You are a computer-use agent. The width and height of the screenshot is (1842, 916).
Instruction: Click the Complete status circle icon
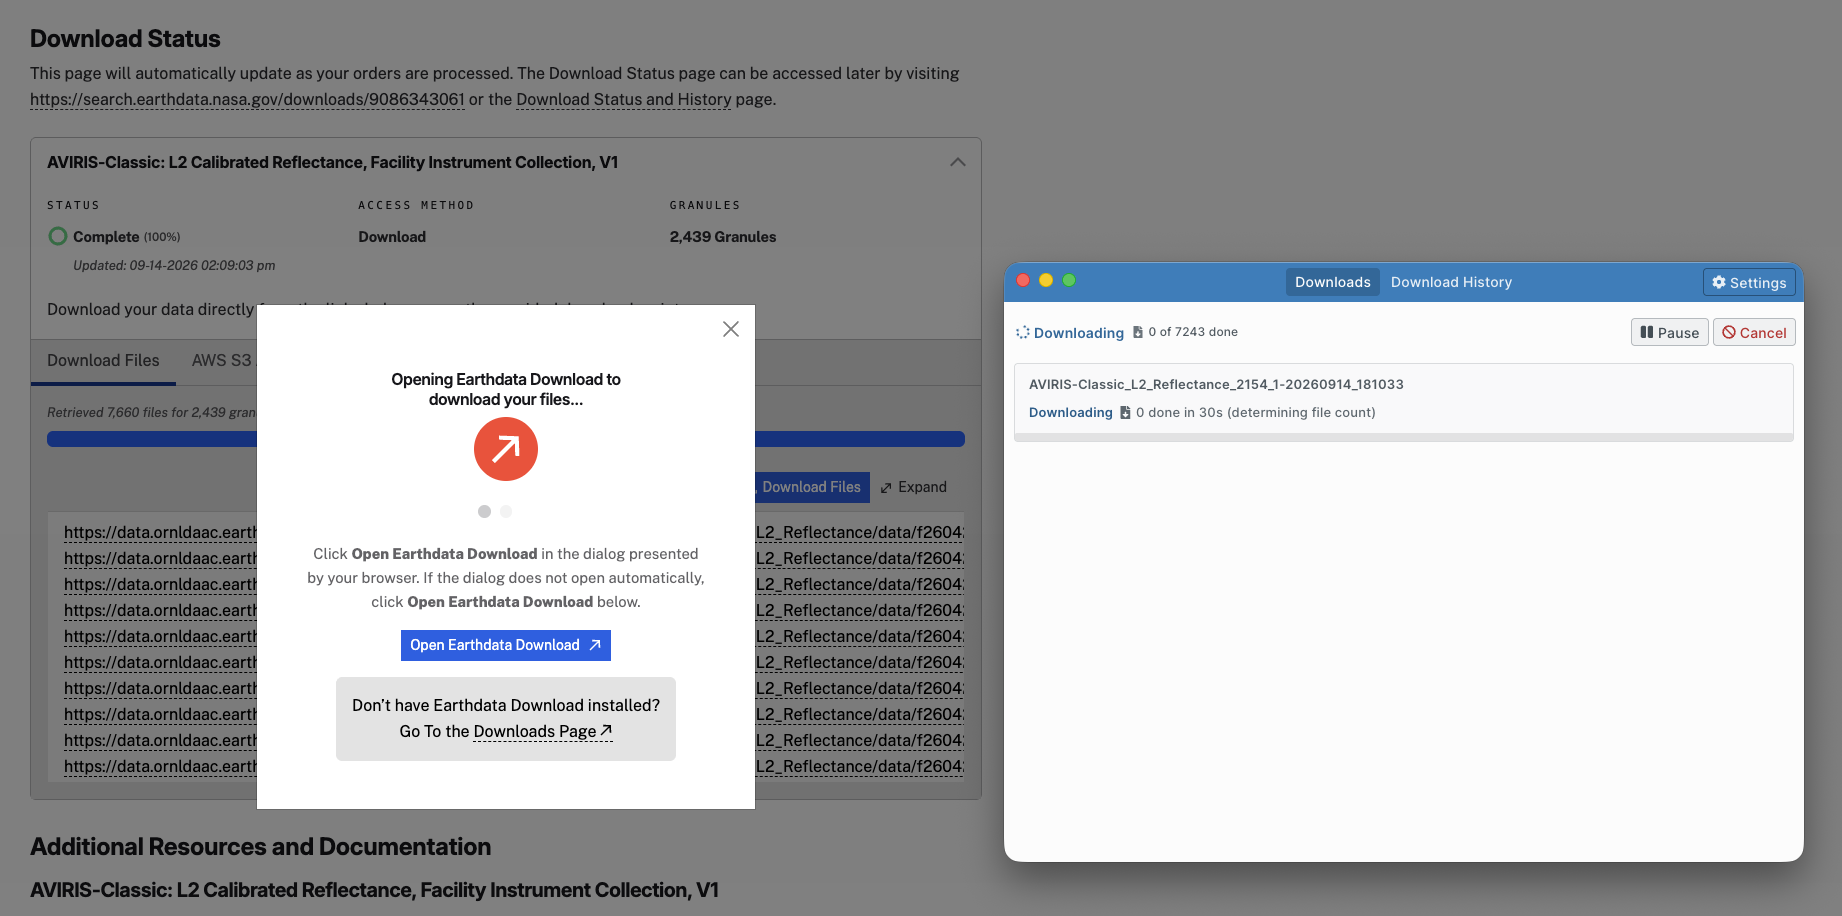[x=58, y=236]
